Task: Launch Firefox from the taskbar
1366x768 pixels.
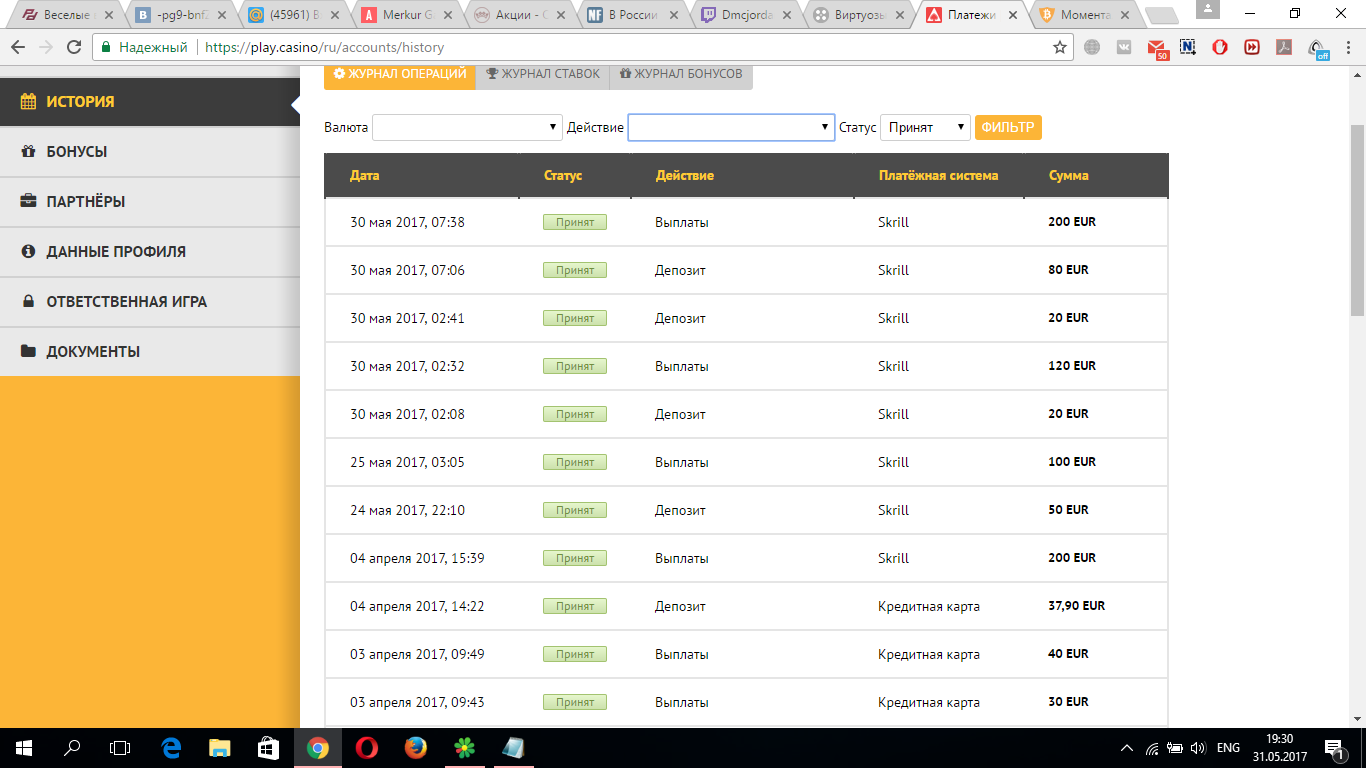Action: [x=416, y=747]
